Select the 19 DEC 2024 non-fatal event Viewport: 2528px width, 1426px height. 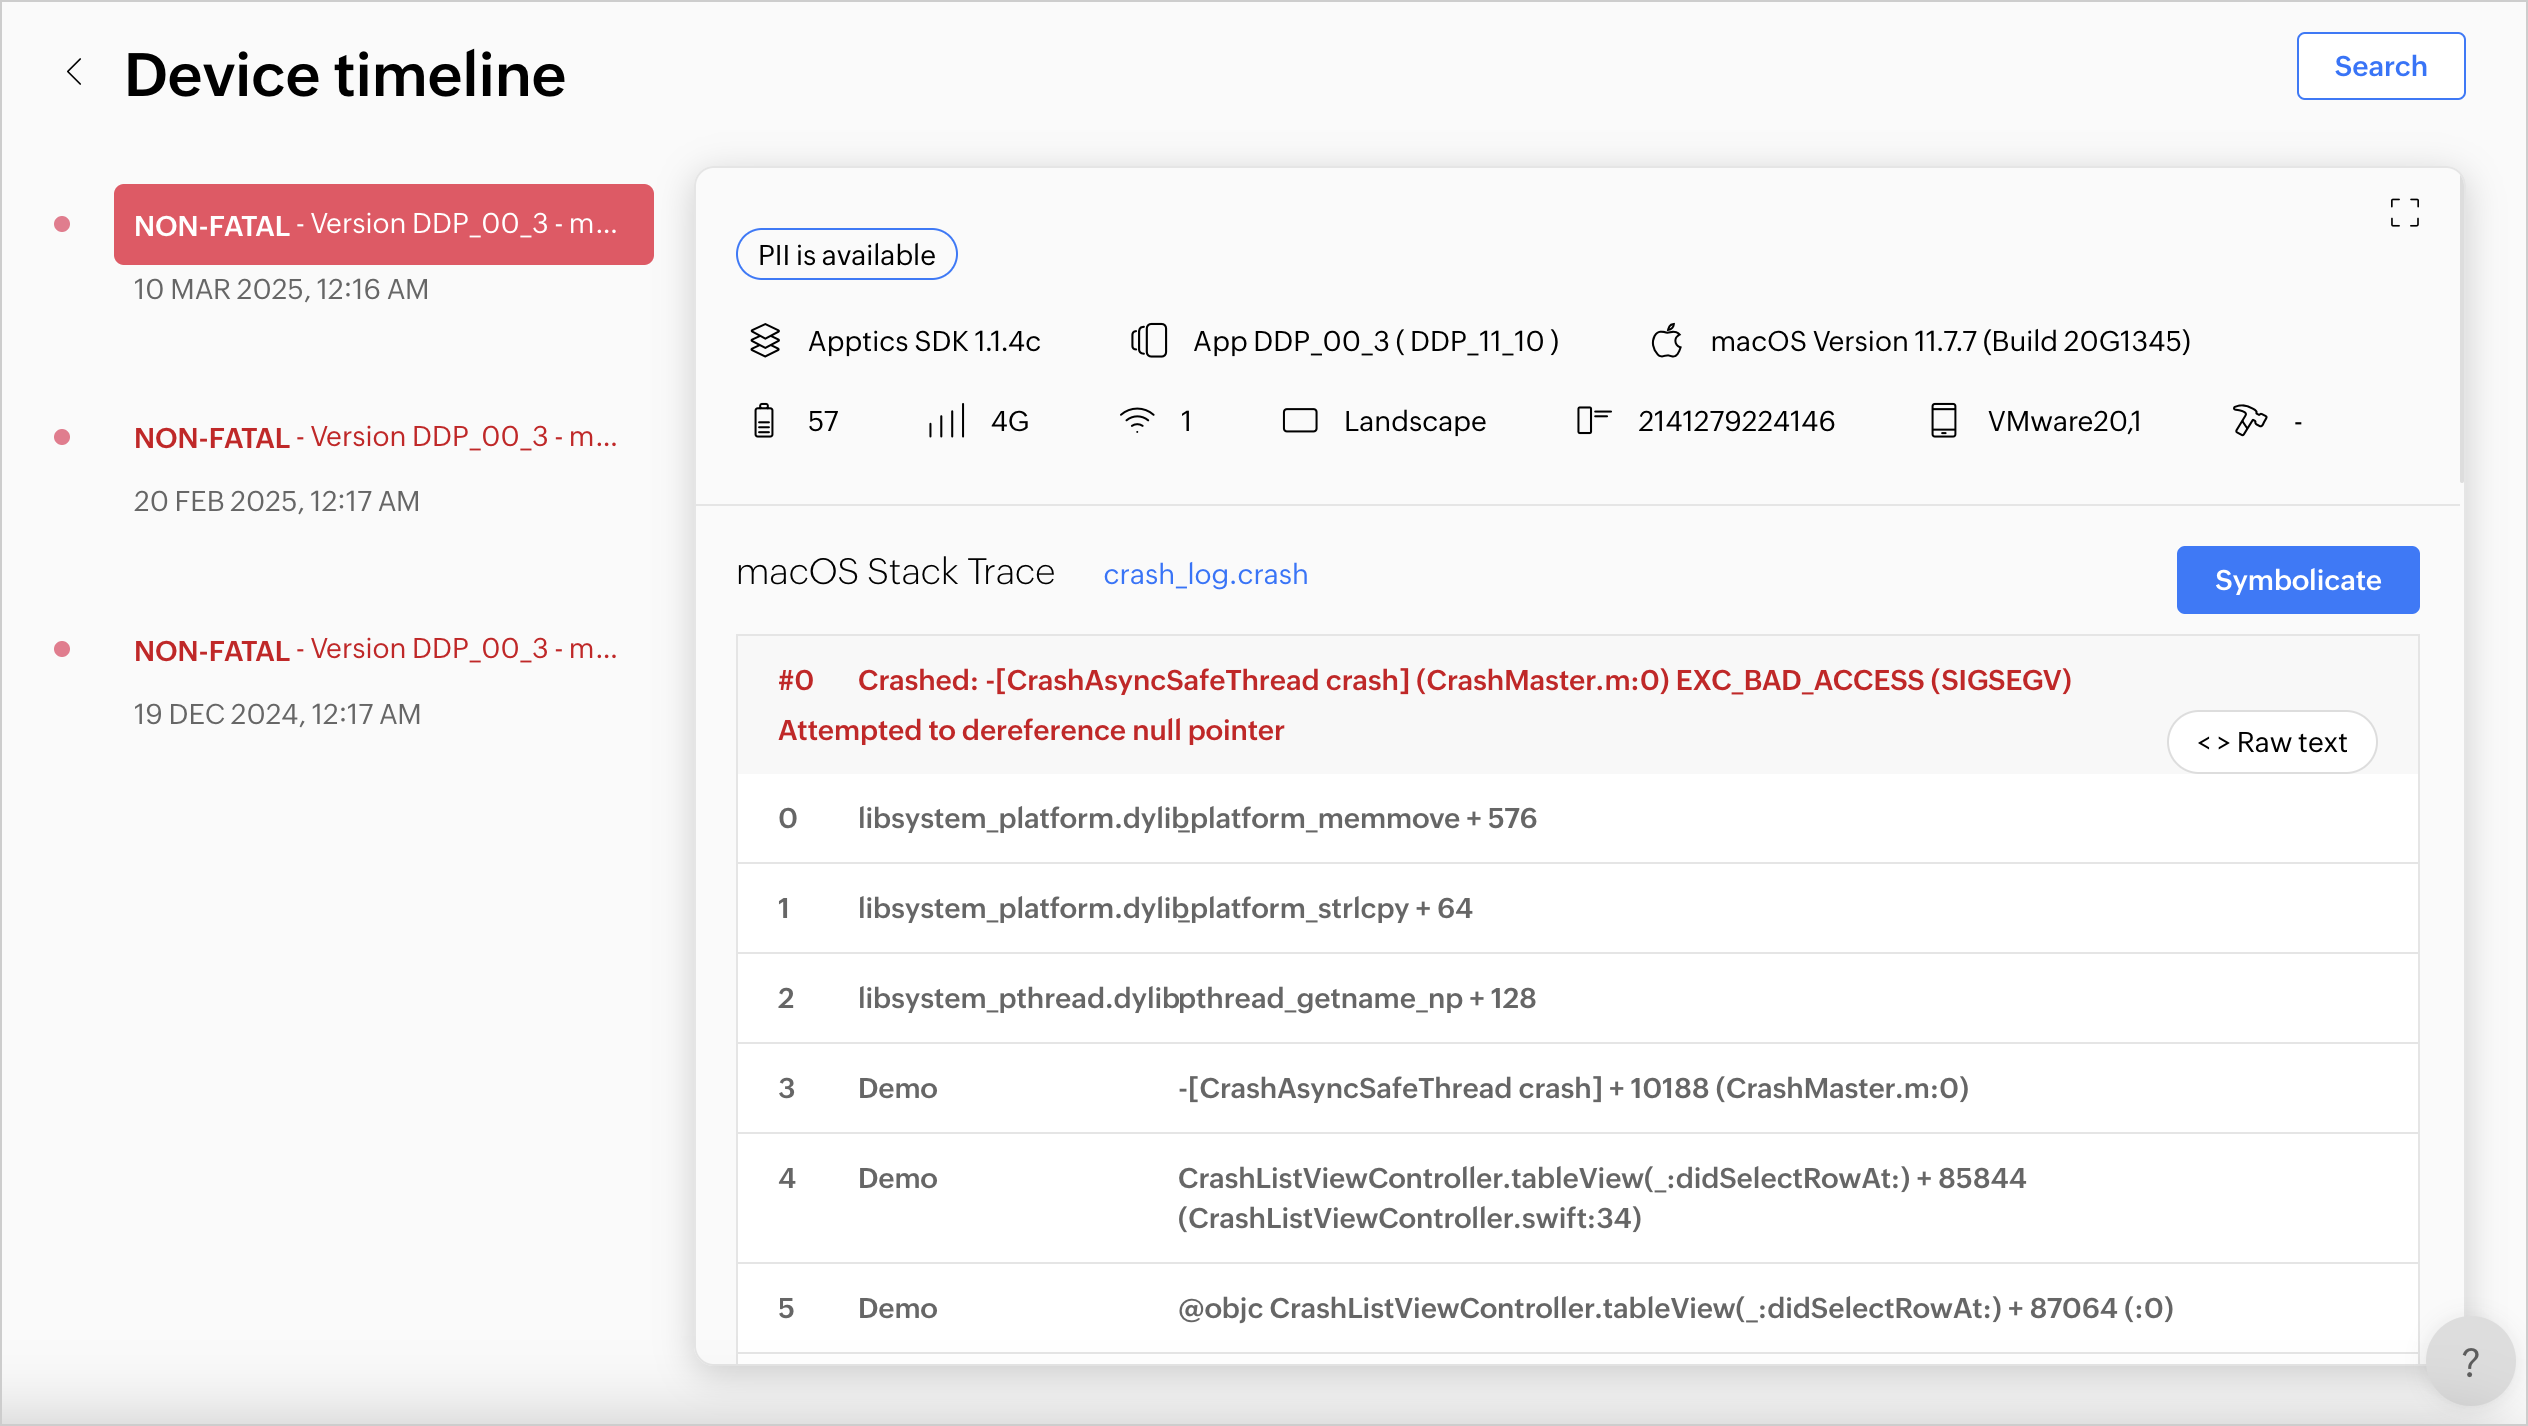(x=375, y=650)
